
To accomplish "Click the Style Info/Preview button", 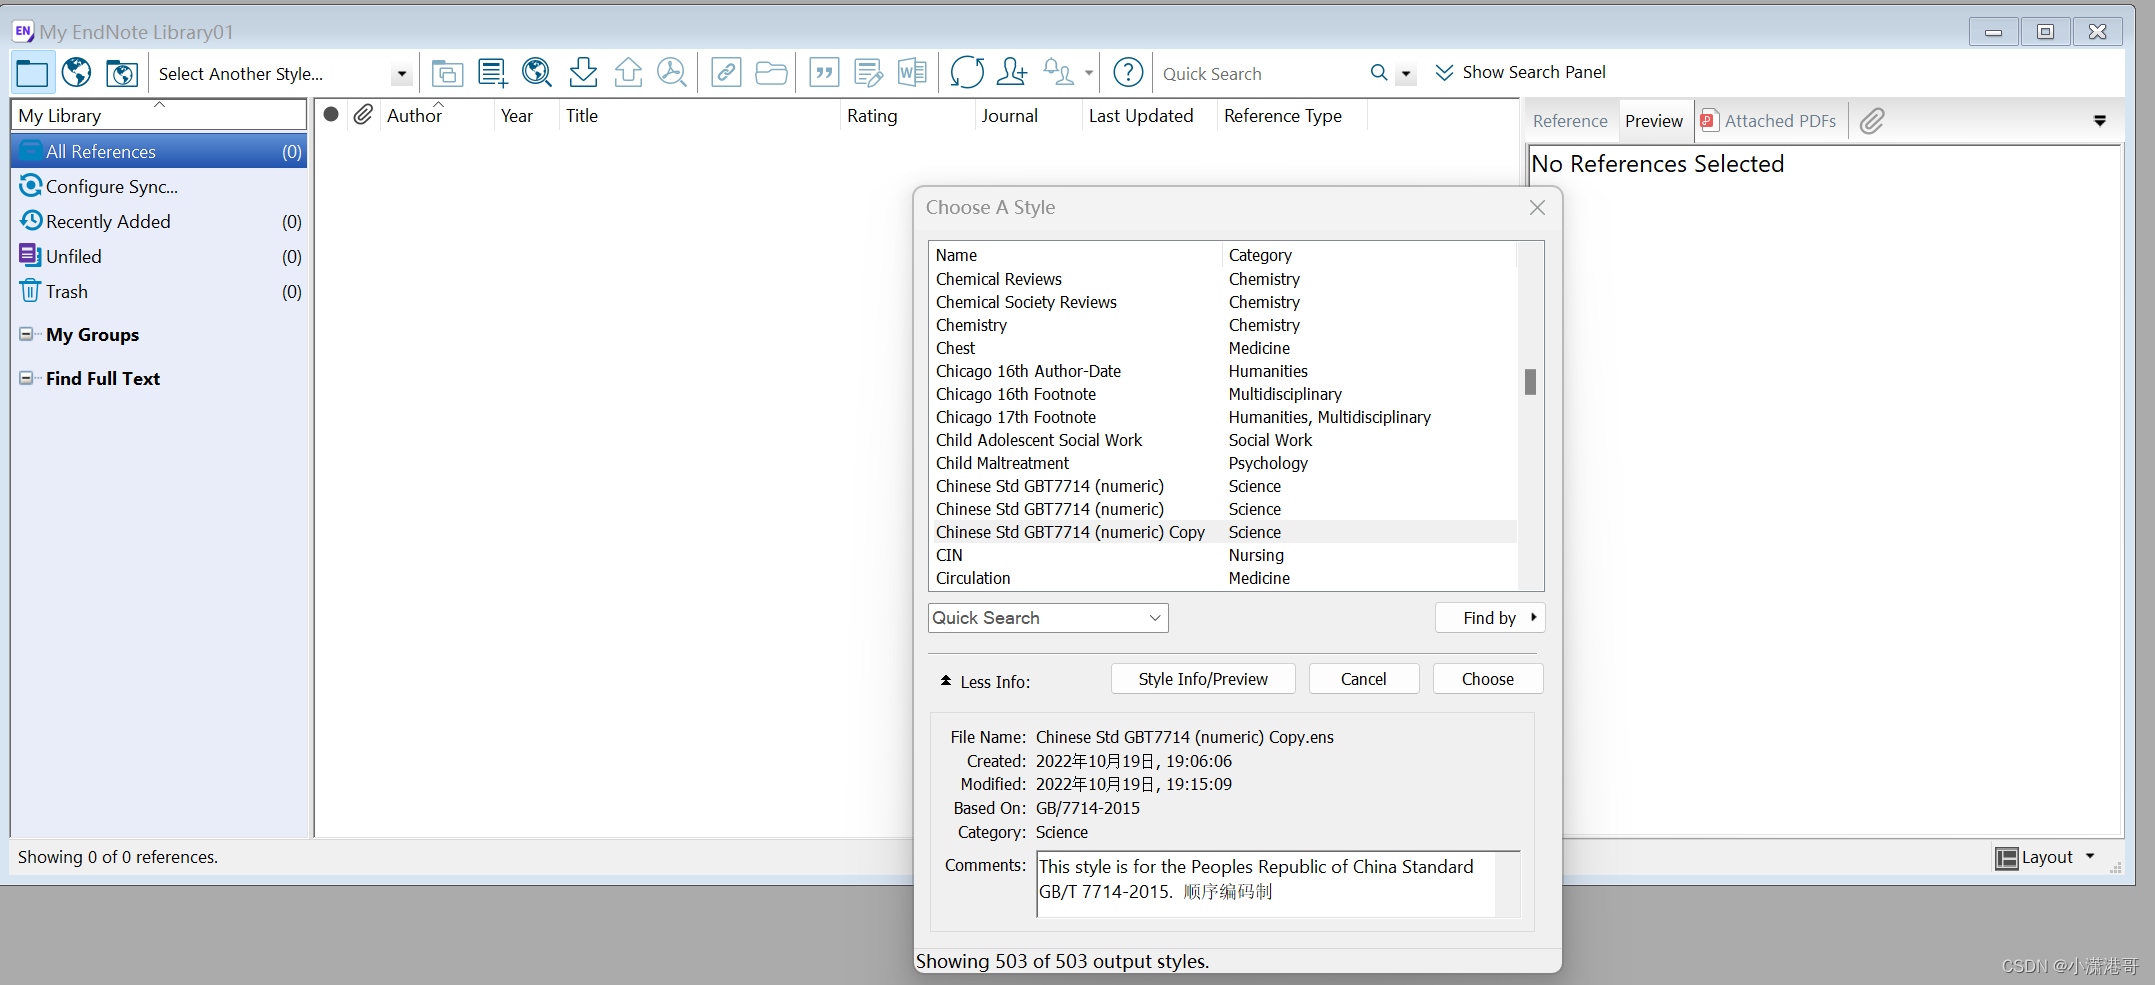I will tap(1203, 679).
